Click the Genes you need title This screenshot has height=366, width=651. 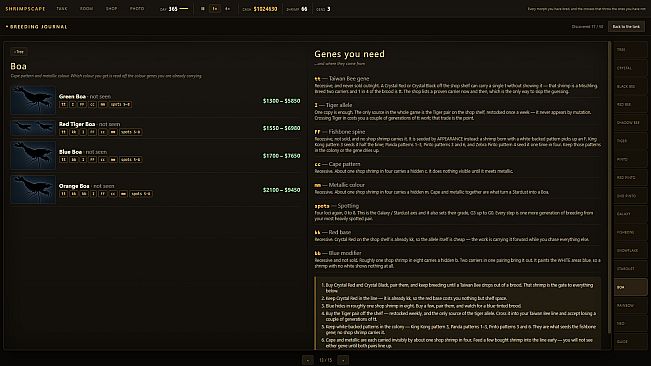click(x=349, y=54)
